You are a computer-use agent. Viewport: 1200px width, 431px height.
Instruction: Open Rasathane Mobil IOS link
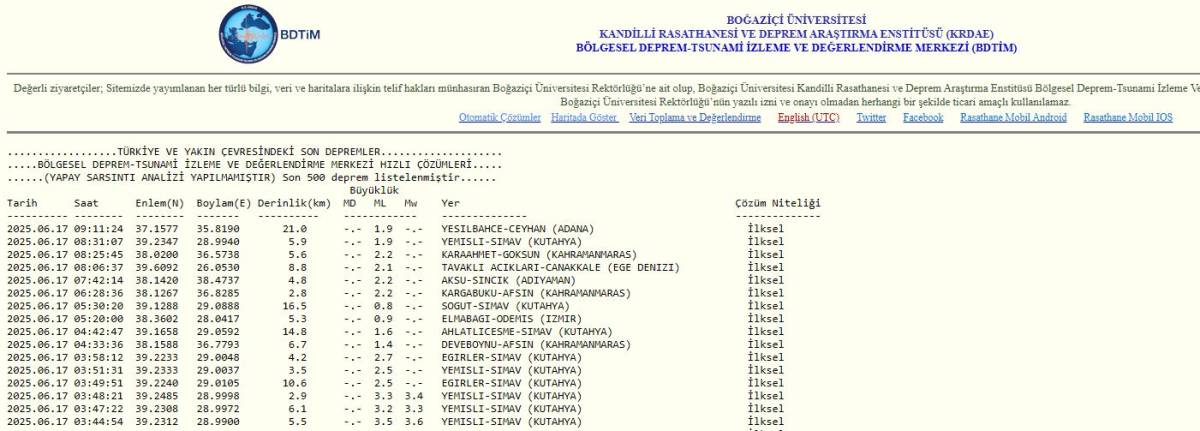click(1128, 118)
